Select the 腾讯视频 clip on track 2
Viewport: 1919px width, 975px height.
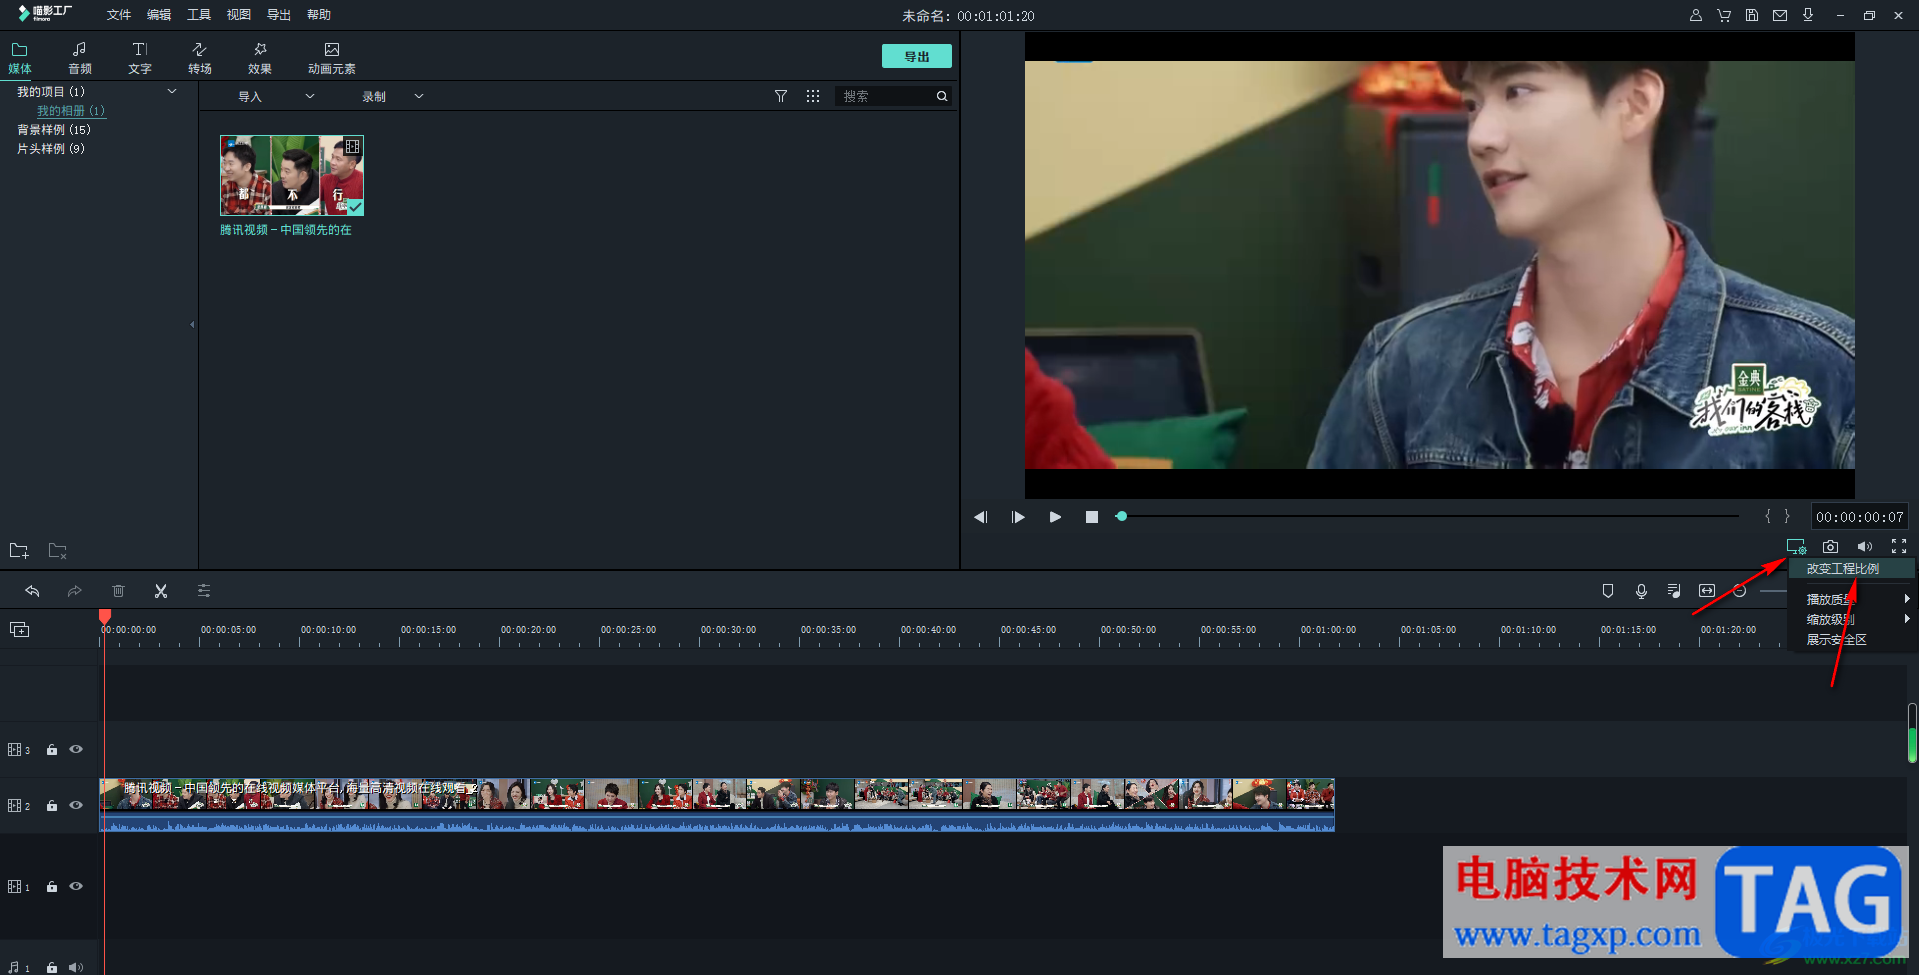(x=717, y=805)
